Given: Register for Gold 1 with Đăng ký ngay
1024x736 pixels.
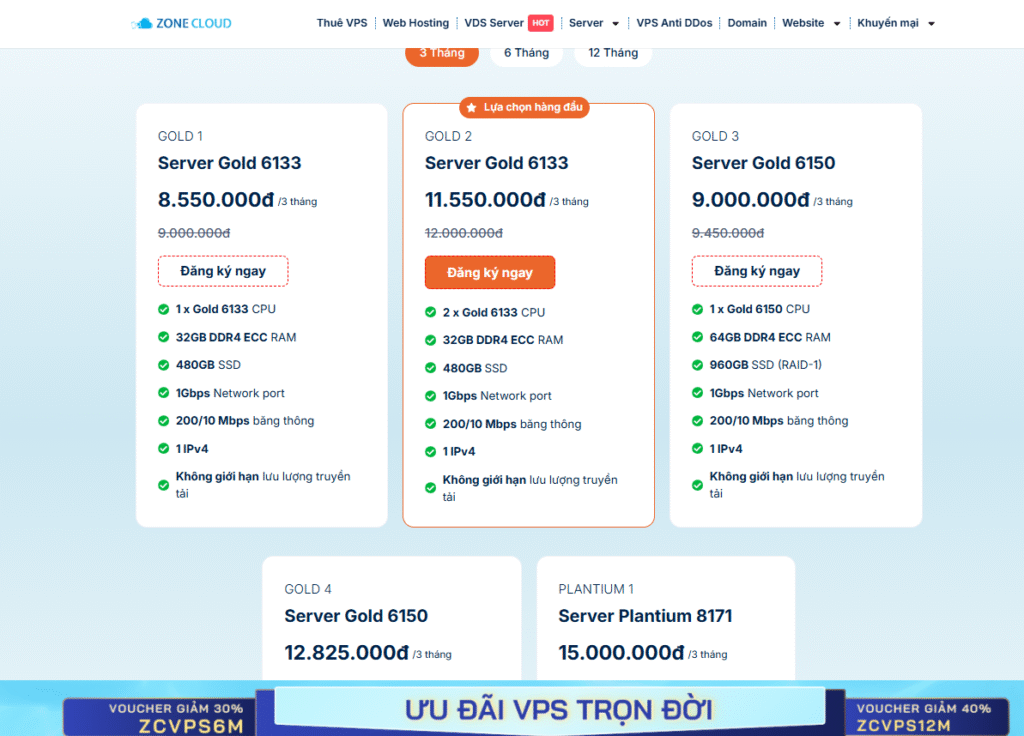Looking at the screenshot, I should pyautogui.click(x=223, y=271).
